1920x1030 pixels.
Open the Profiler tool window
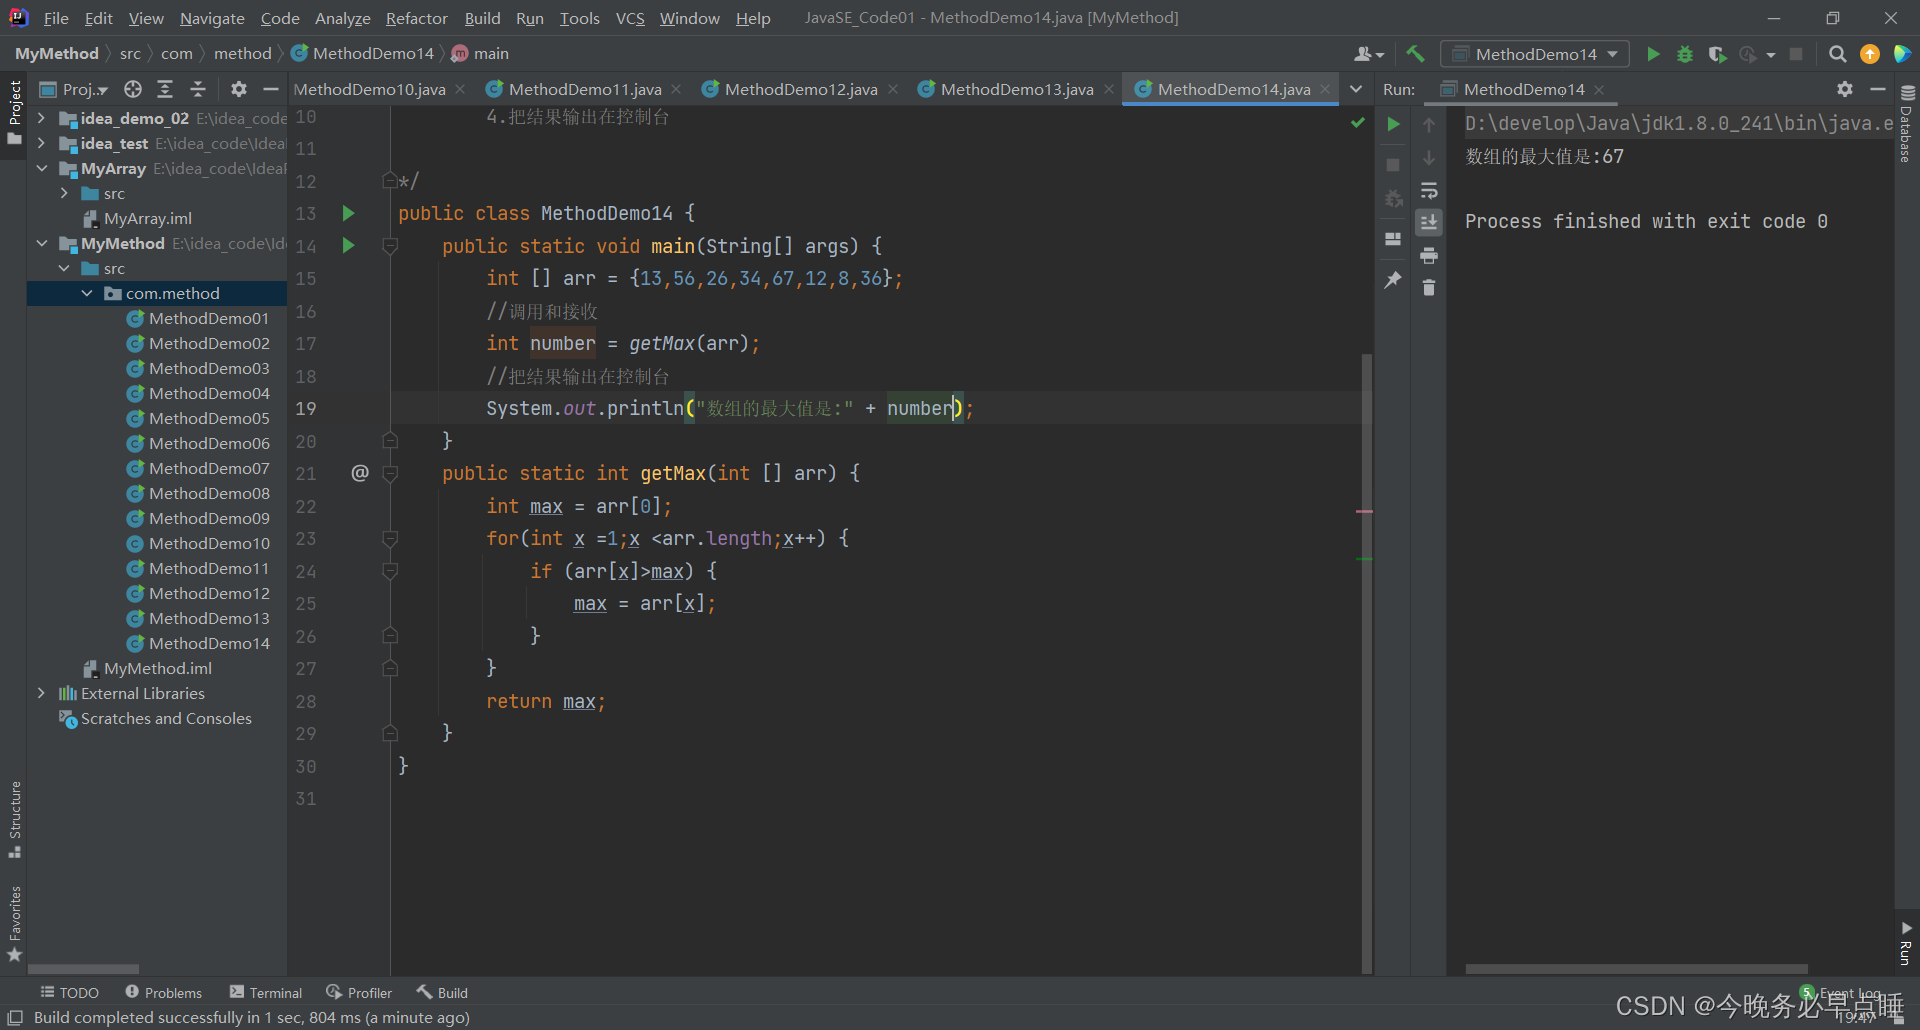point(359,992)
